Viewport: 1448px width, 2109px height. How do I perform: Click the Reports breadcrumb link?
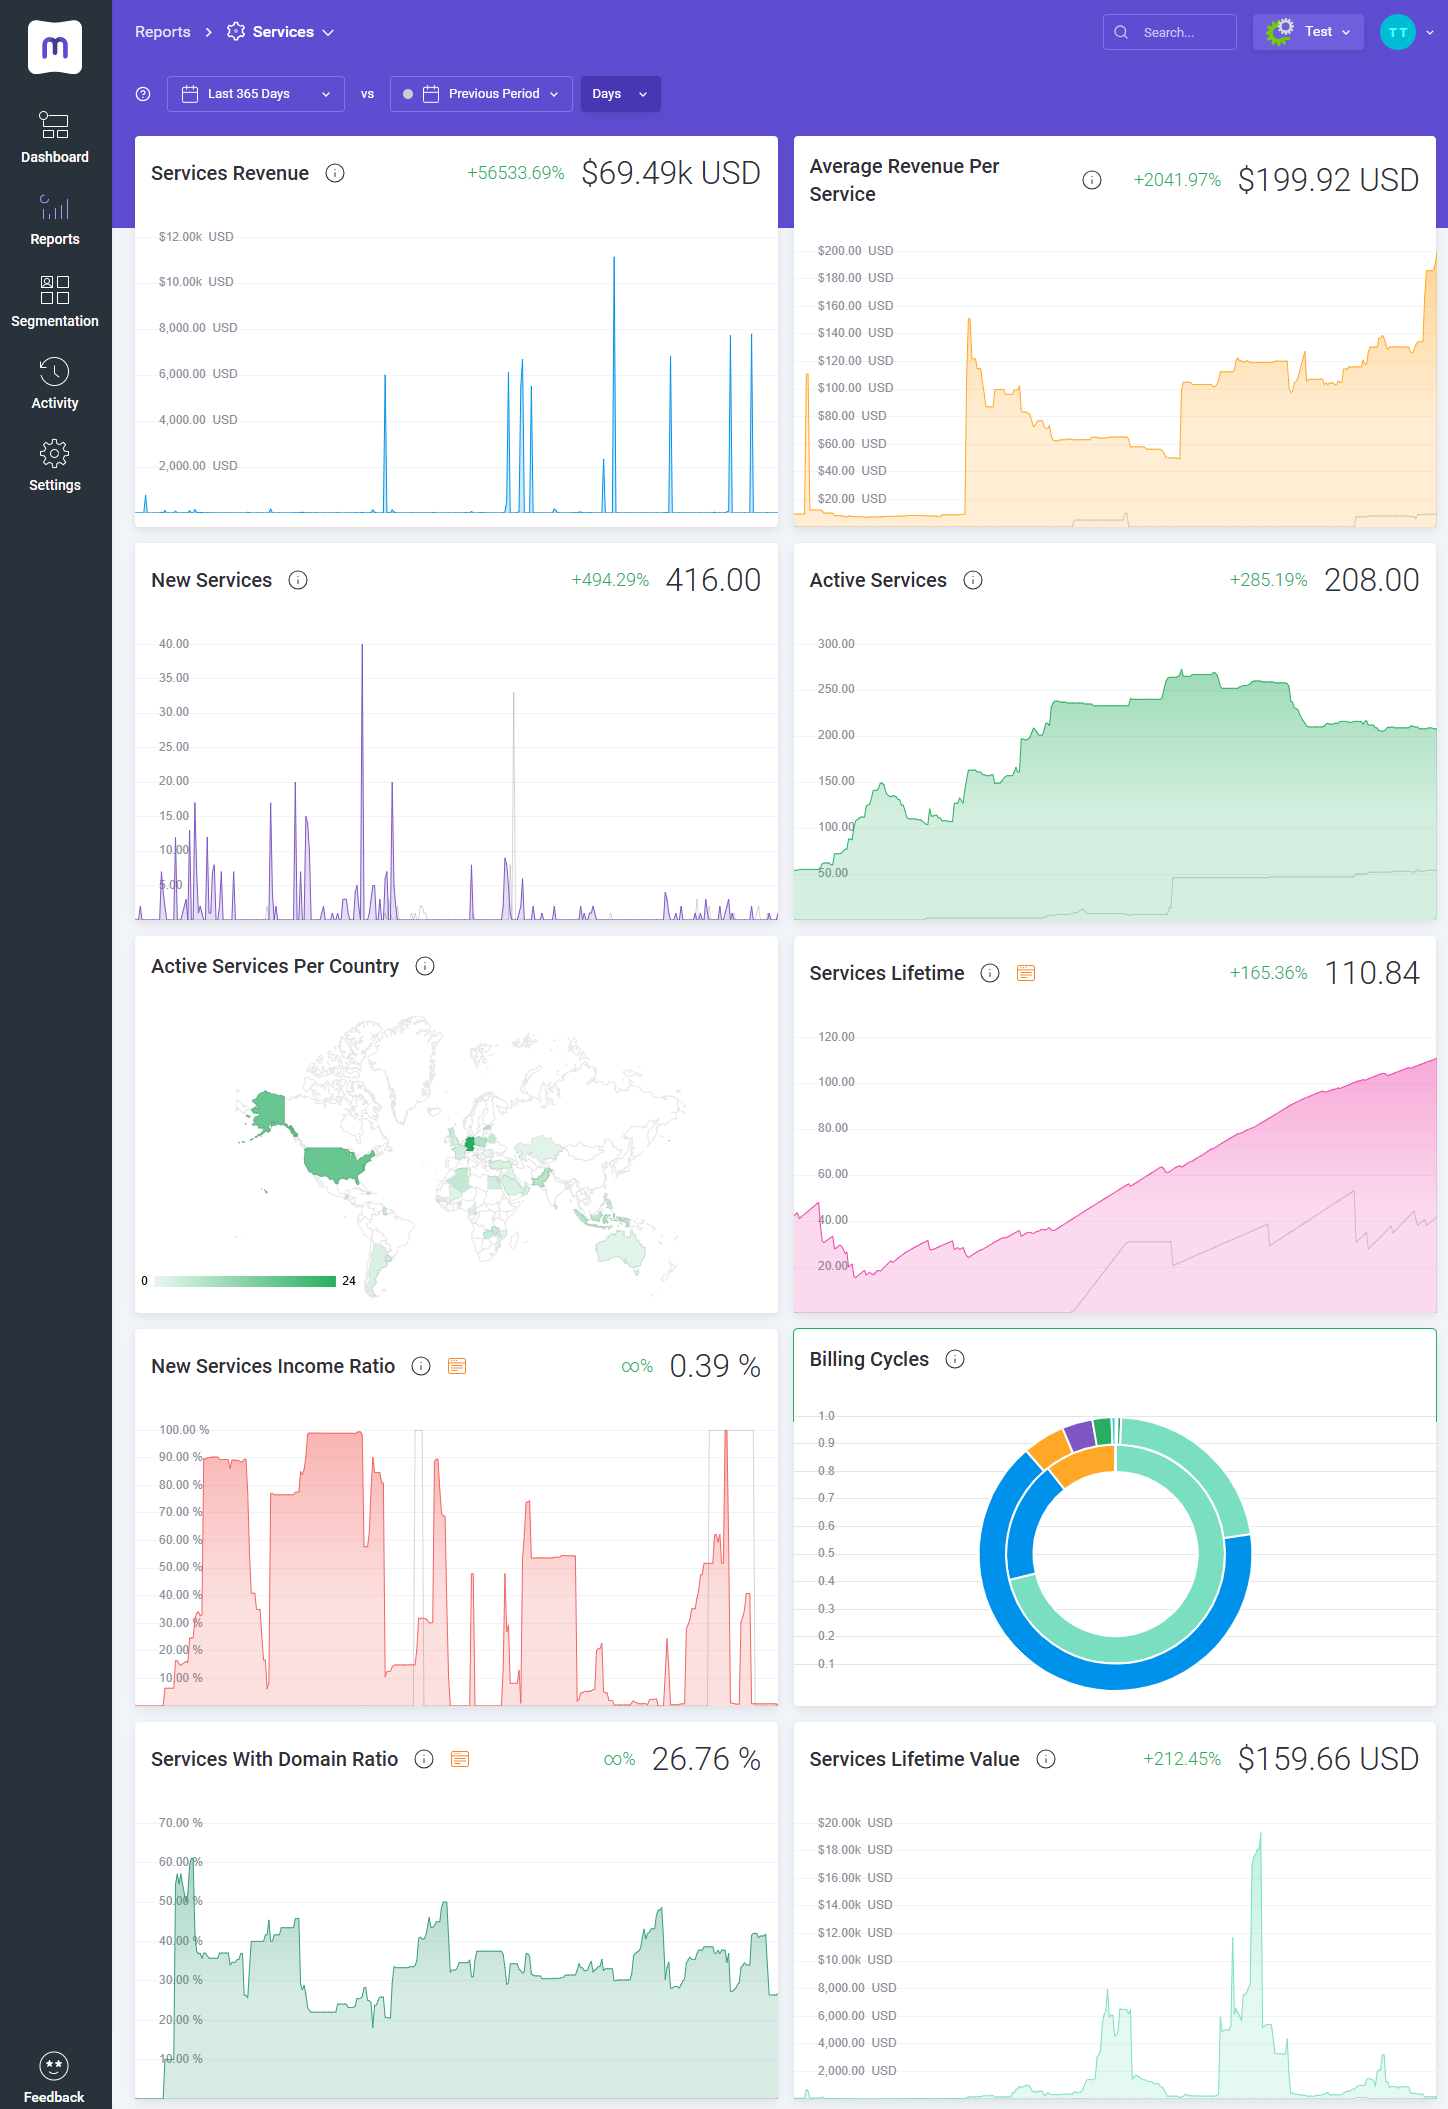tap(163, 32)
